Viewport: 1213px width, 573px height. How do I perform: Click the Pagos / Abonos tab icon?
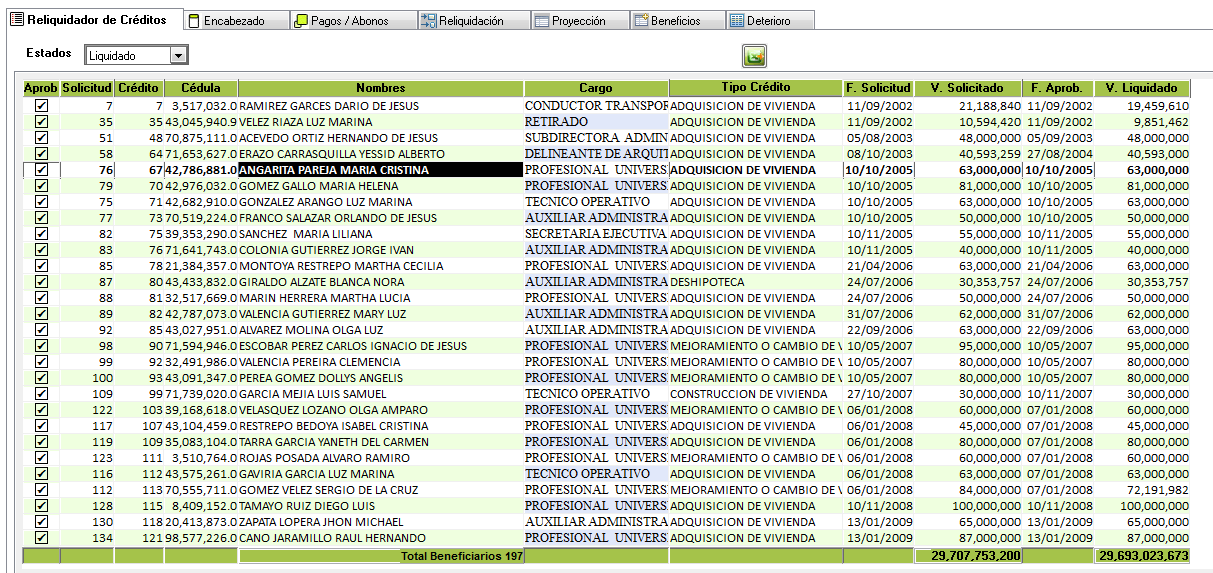(x=300, y=21)
